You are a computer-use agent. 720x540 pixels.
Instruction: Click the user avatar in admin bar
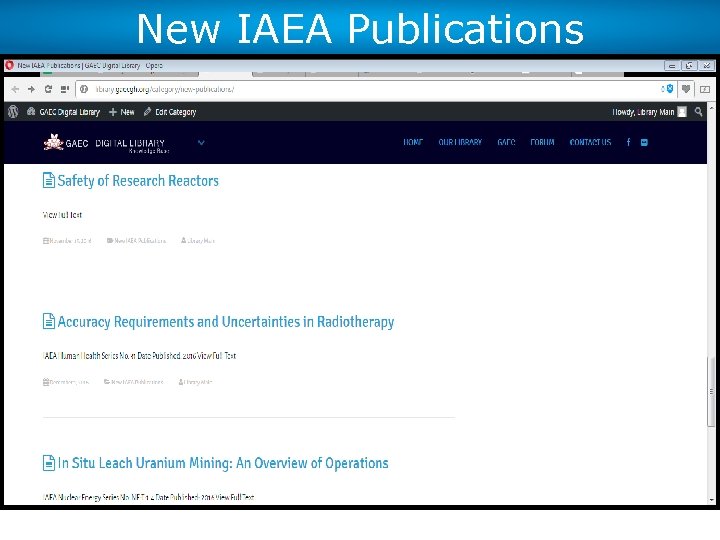[x=682, y=112]
